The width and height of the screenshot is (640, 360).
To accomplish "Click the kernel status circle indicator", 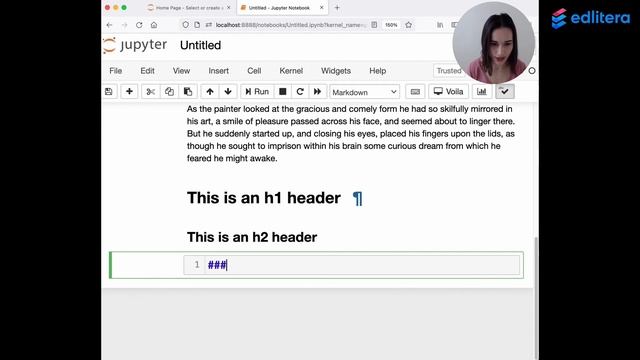I will (532, 71).
